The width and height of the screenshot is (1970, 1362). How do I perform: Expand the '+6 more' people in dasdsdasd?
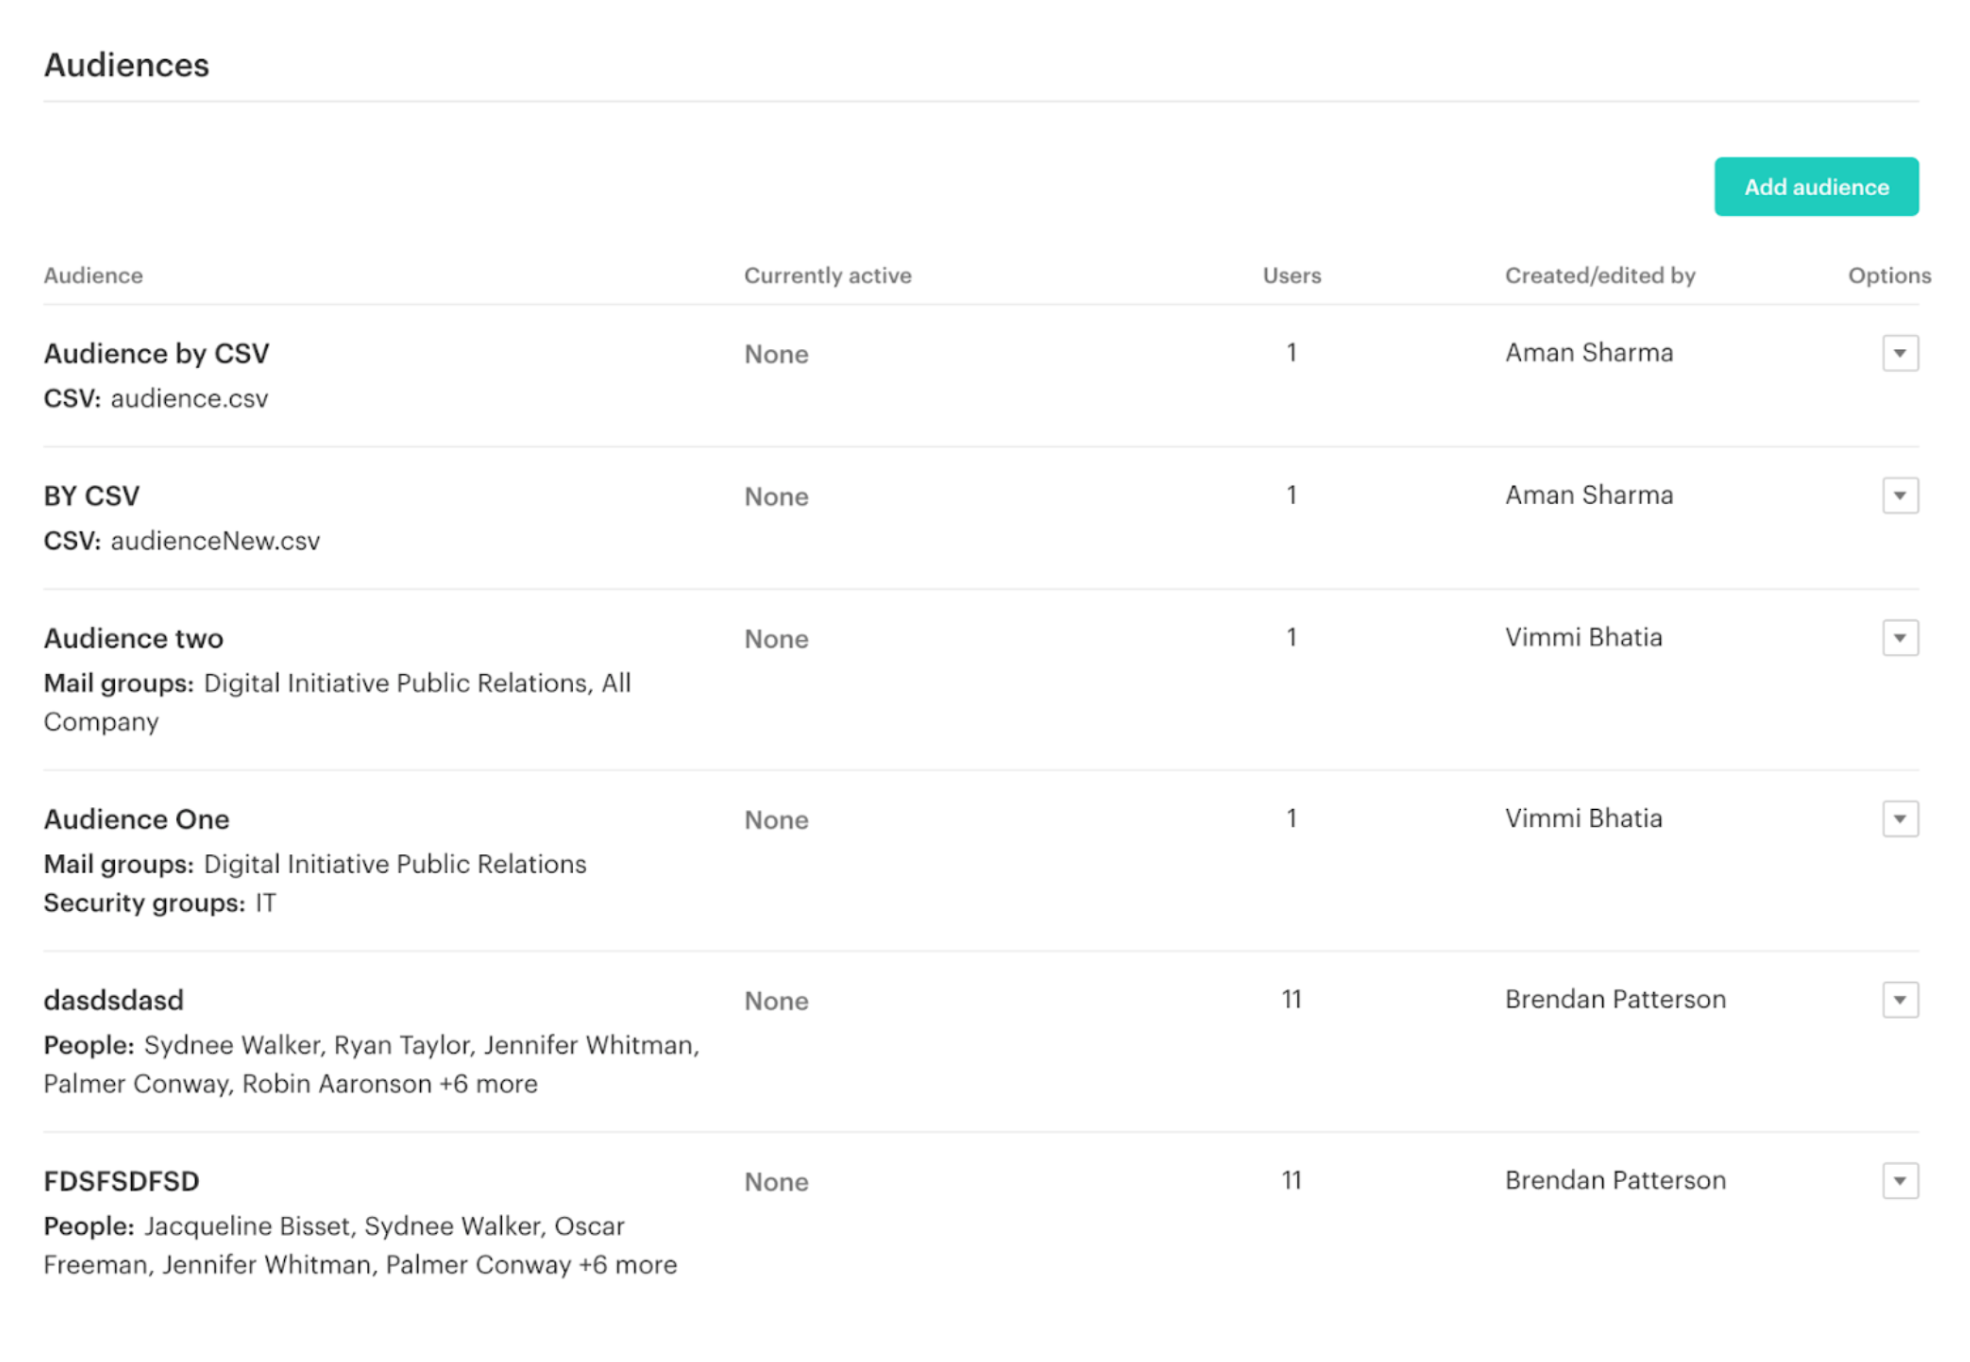click(488, 1084)
